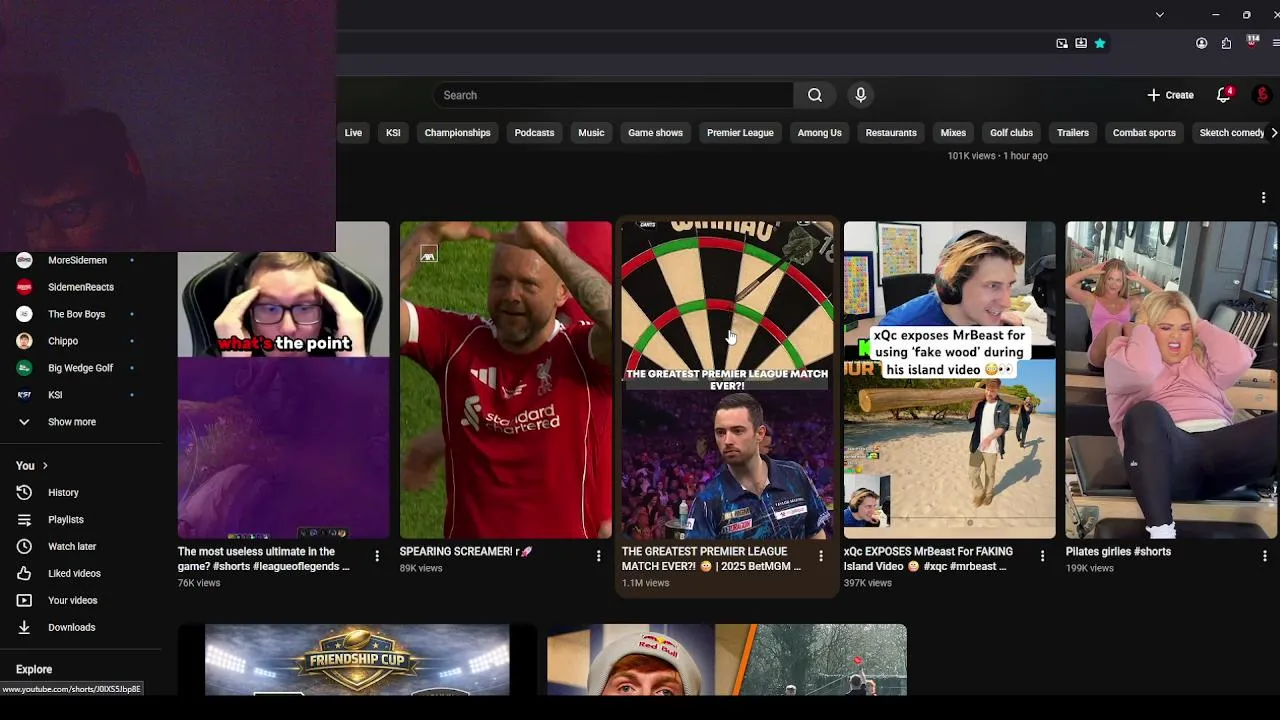Play the useless ultimate League short

point(283,380)
